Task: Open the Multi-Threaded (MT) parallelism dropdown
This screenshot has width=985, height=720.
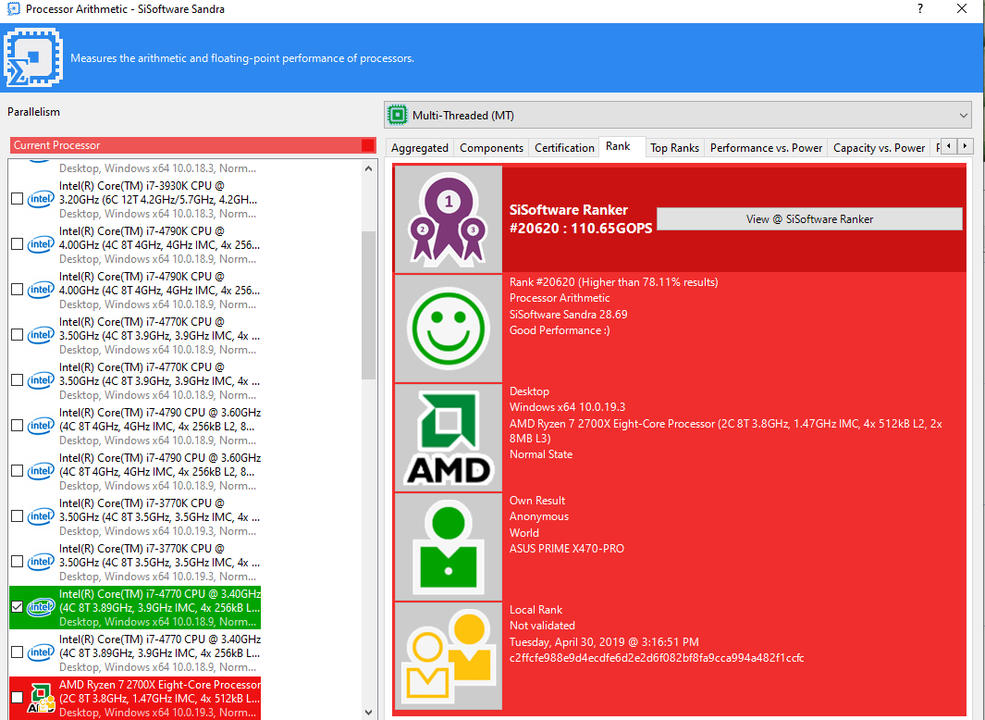Action: [678, 115]
